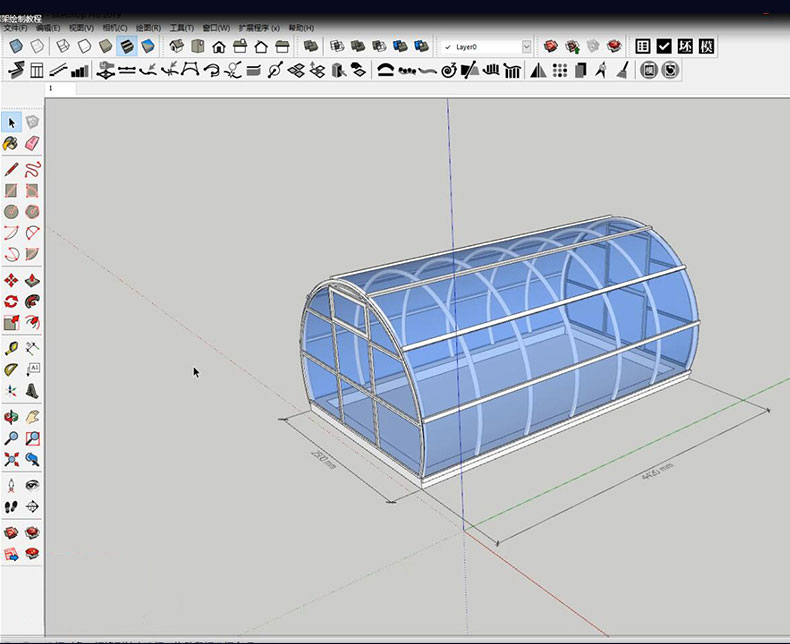Enable Shaded with Textures style
Image resolution: width=790 pixels, height=644 pixels.
127,46
